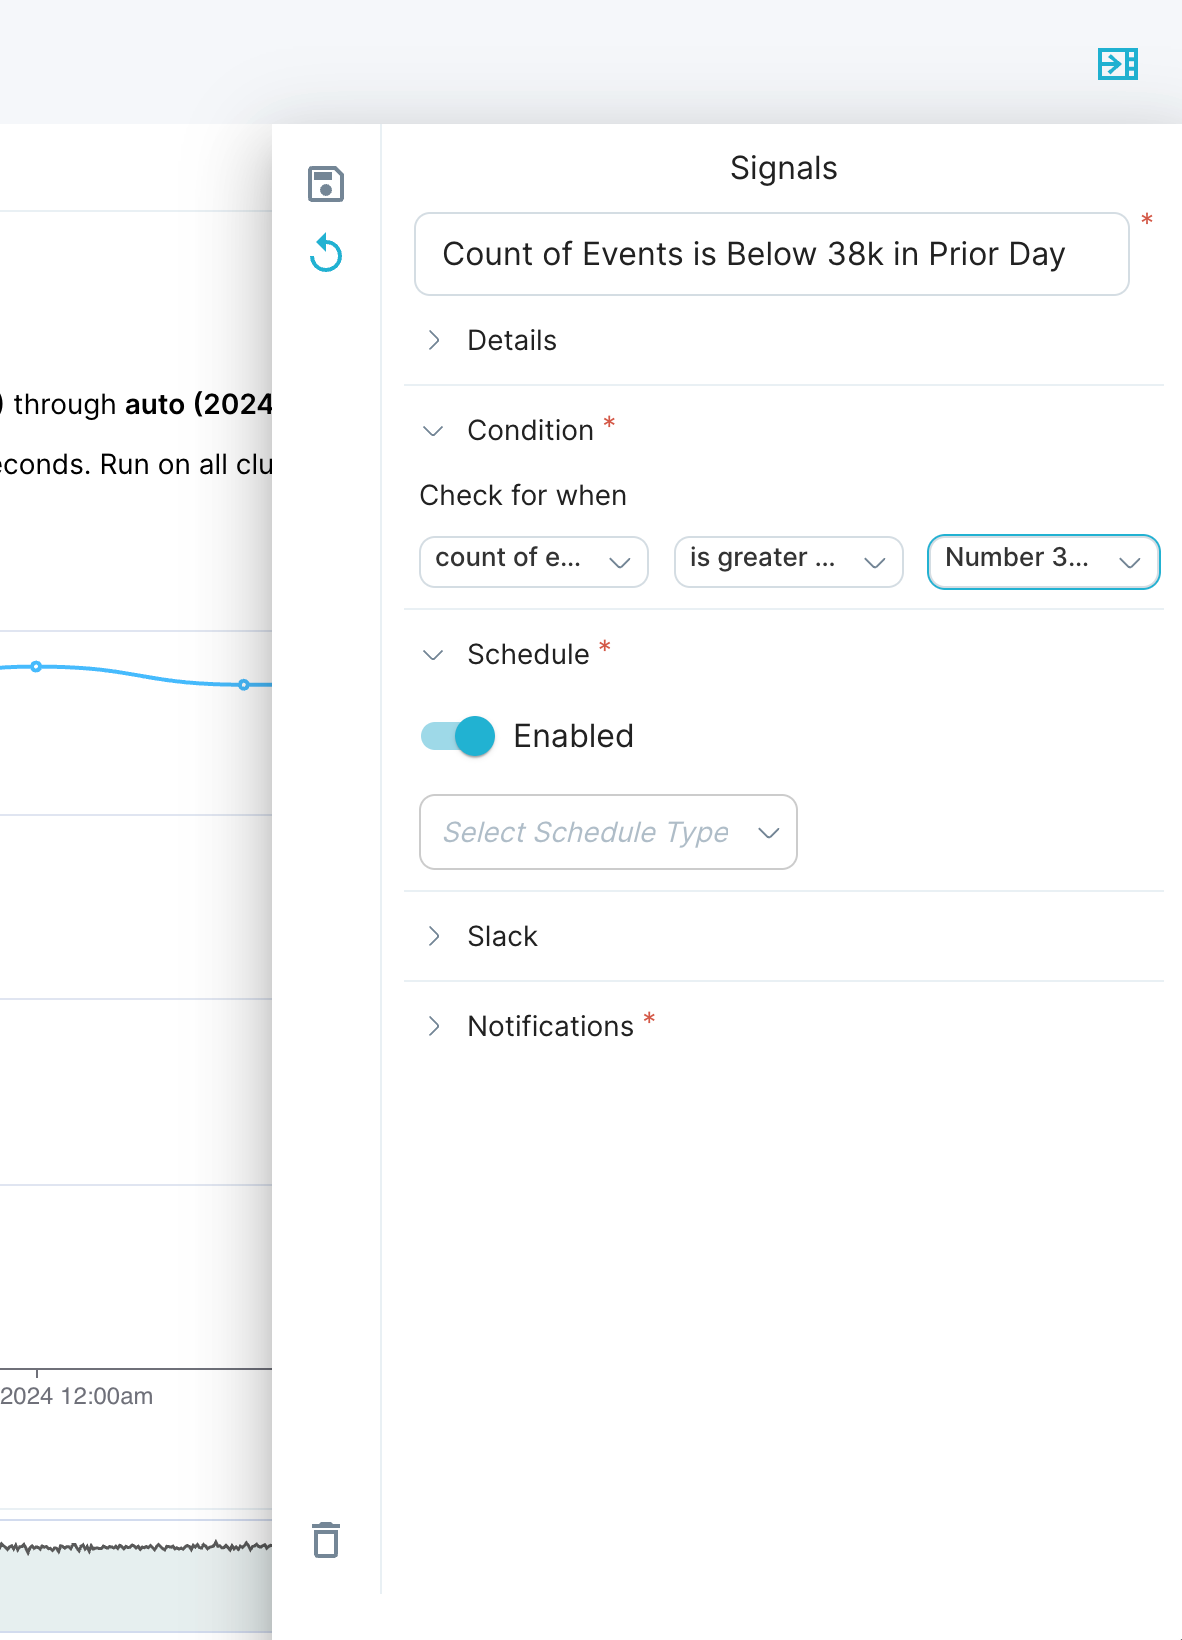Toggle the Enabled schedule switch
Image resolution: width=1182 pixels, height=1640 pixels.
coord(458,736)
